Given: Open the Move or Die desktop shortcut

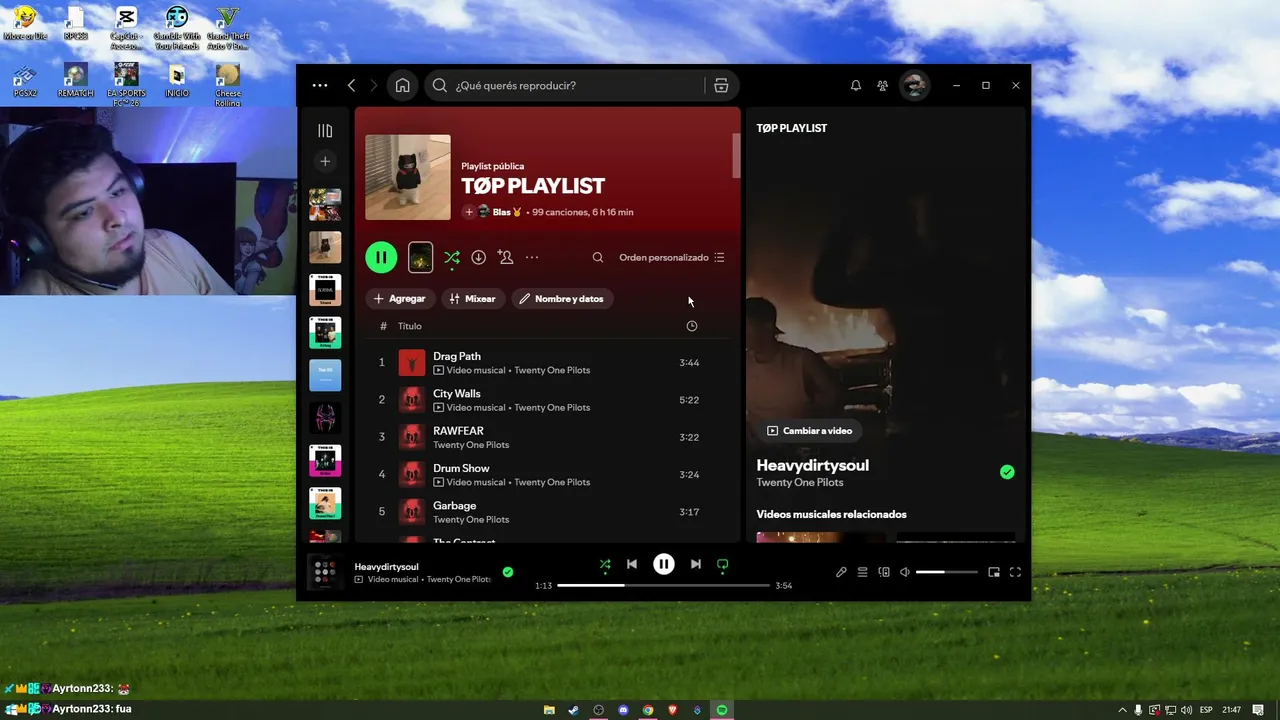Looking at the screenshot, I should pyautogui.click(x=25, y=24).
